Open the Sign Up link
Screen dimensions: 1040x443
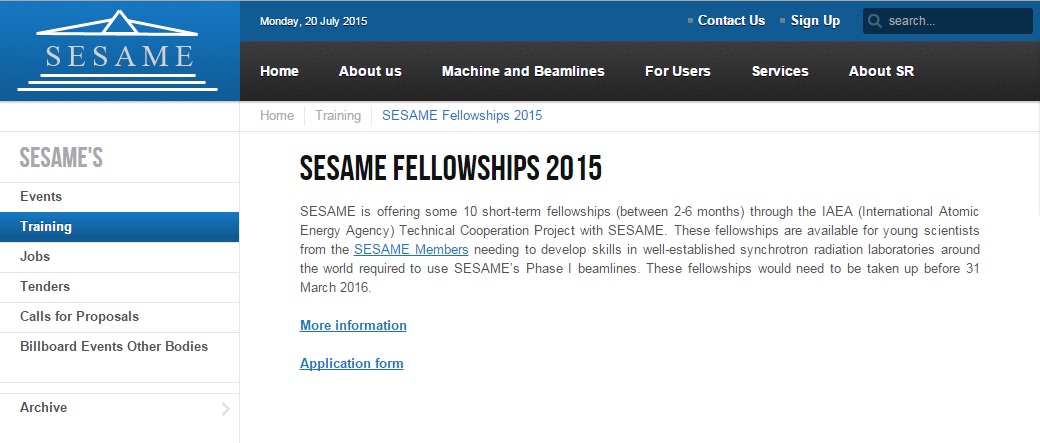[x=815, y=21]
